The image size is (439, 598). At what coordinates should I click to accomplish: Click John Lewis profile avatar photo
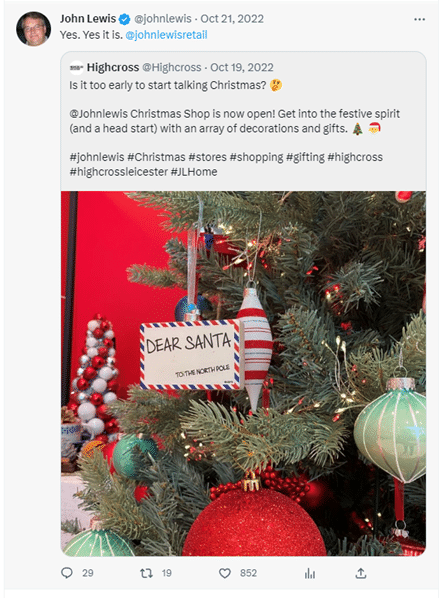34,29
